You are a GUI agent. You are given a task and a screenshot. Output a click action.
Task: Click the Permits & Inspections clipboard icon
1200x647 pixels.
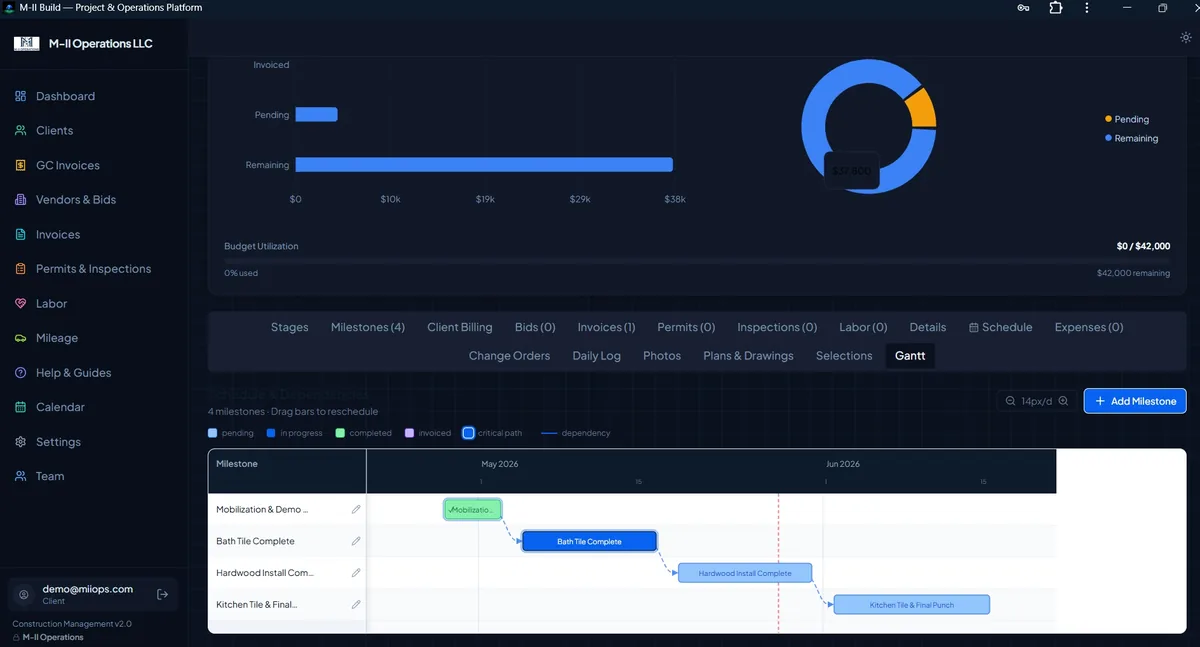[x=21, y=269]
